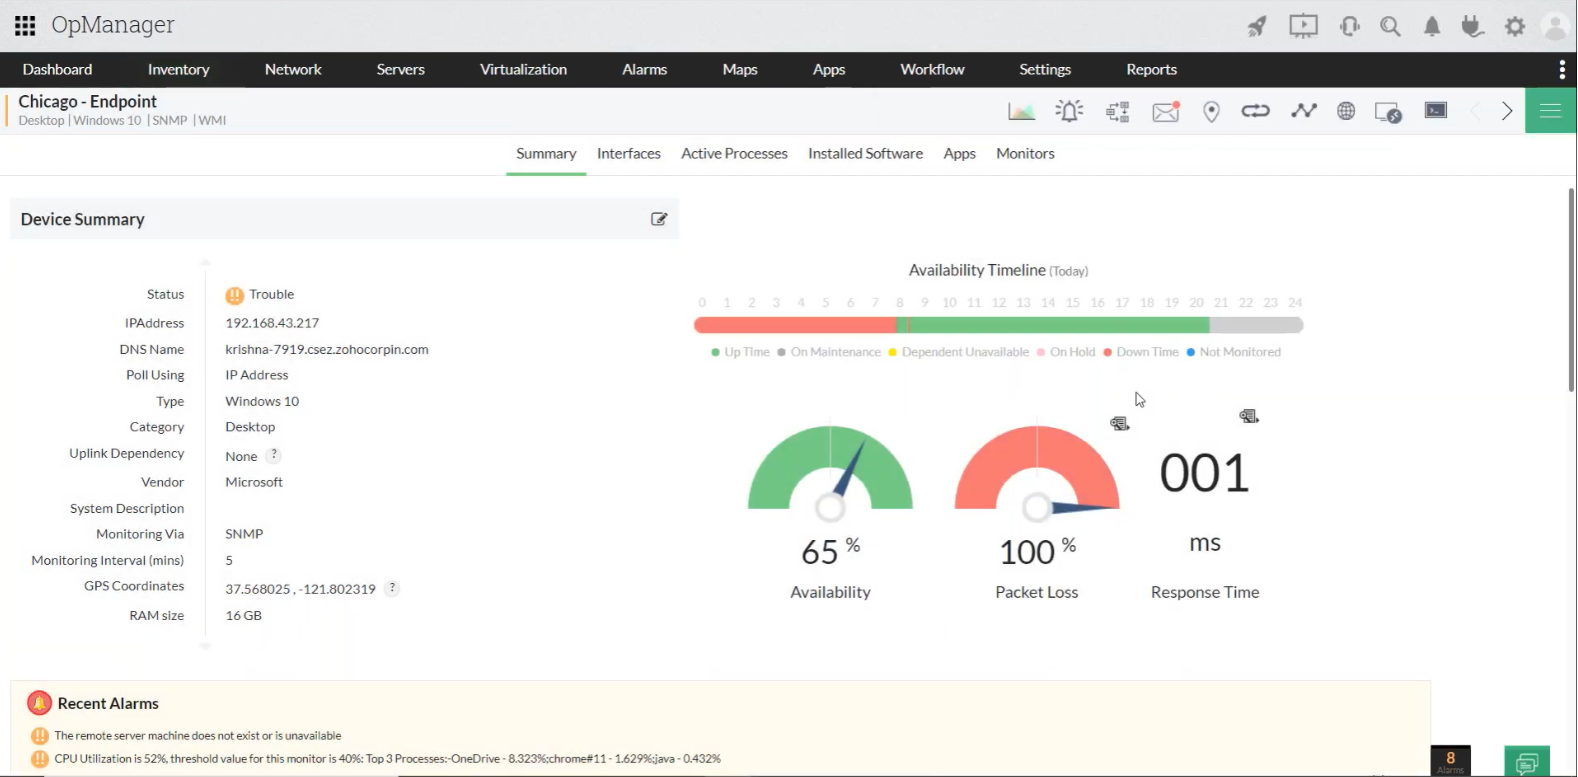Launch the remote desktop monitor icon

click(1388, 112)
